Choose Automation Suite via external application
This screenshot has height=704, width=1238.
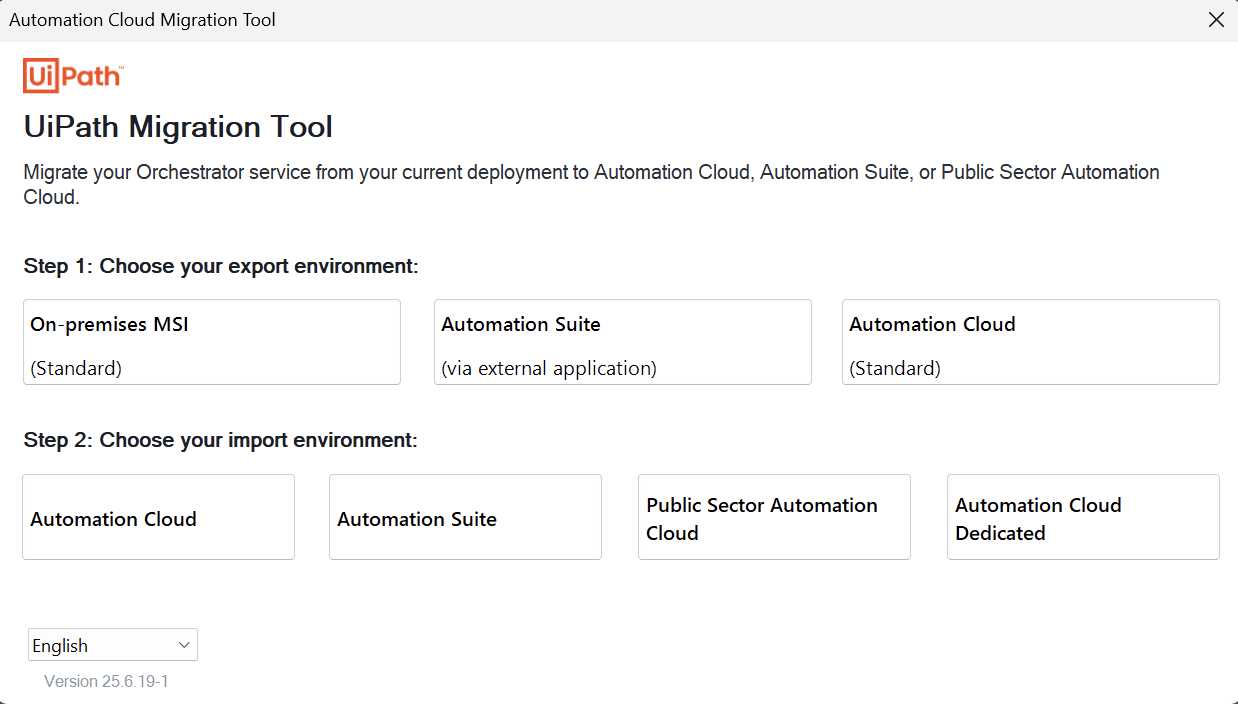(622, 341)
